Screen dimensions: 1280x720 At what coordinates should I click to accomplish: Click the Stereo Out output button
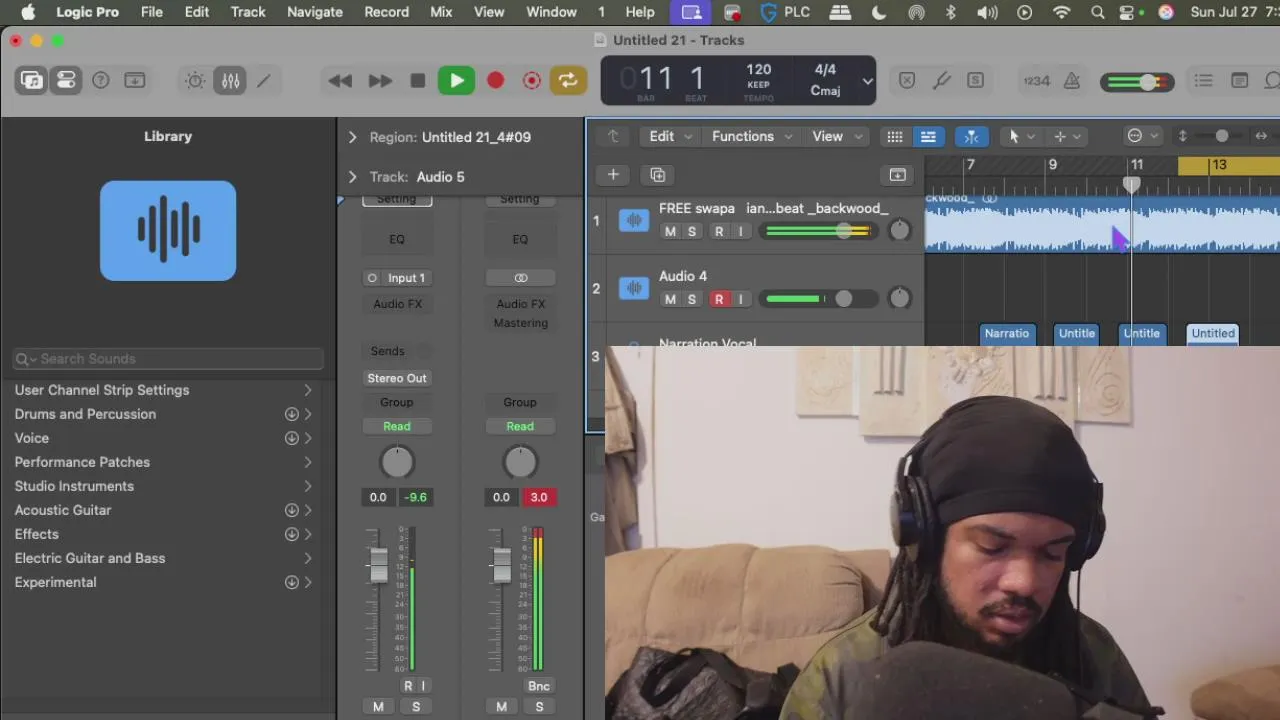[x=397, y=378]
